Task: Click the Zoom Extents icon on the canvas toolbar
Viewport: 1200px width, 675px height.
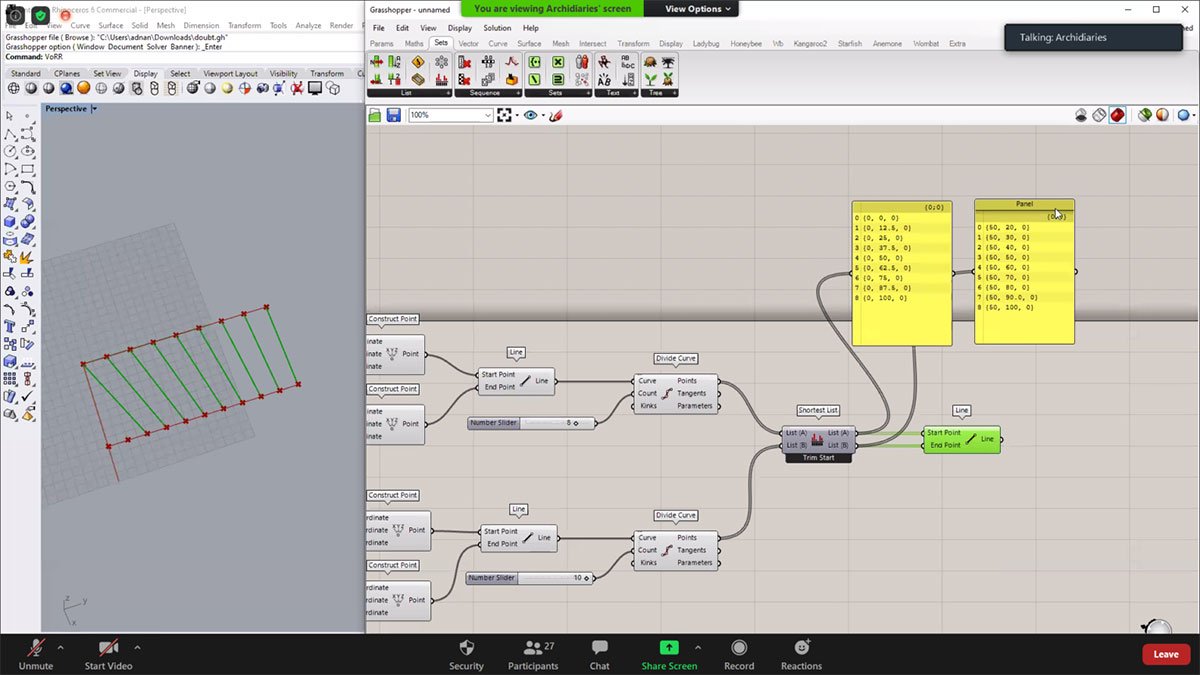Action: click(505, 114)
